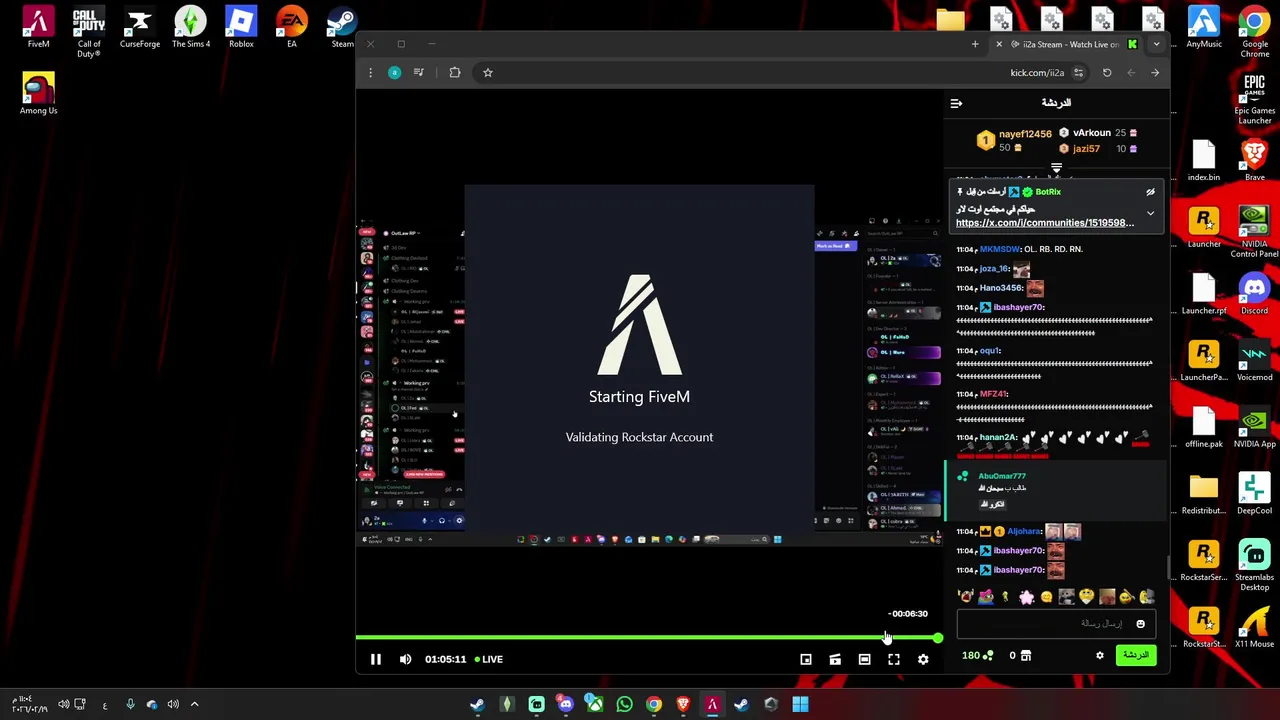Image resolution: width=1280 pixels, height=720 pixels.
Task: Pause the live stream playback
Action: [376, 659]
